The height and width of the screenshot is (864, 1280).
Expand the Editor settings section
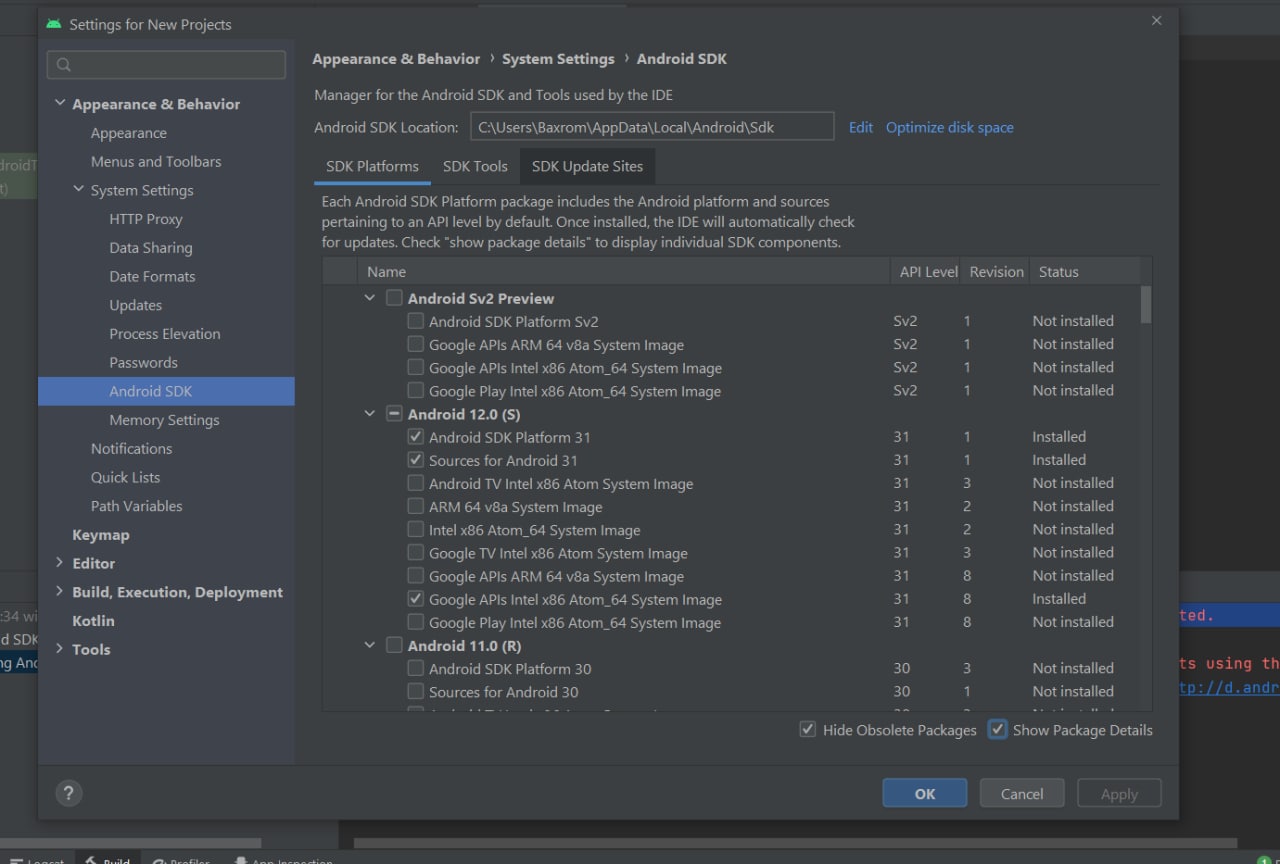(60, 562)
